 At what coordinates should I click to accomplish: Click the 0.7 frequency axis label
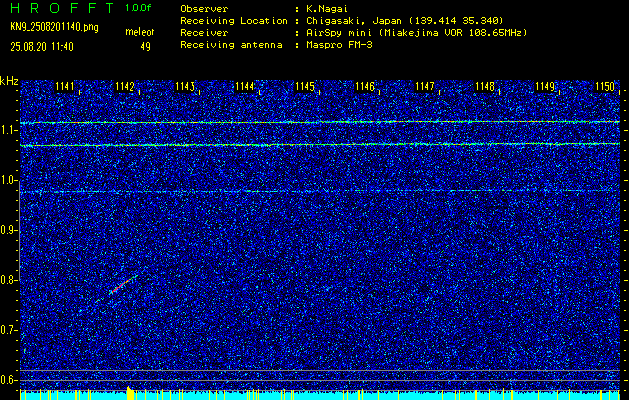(8, 330)
